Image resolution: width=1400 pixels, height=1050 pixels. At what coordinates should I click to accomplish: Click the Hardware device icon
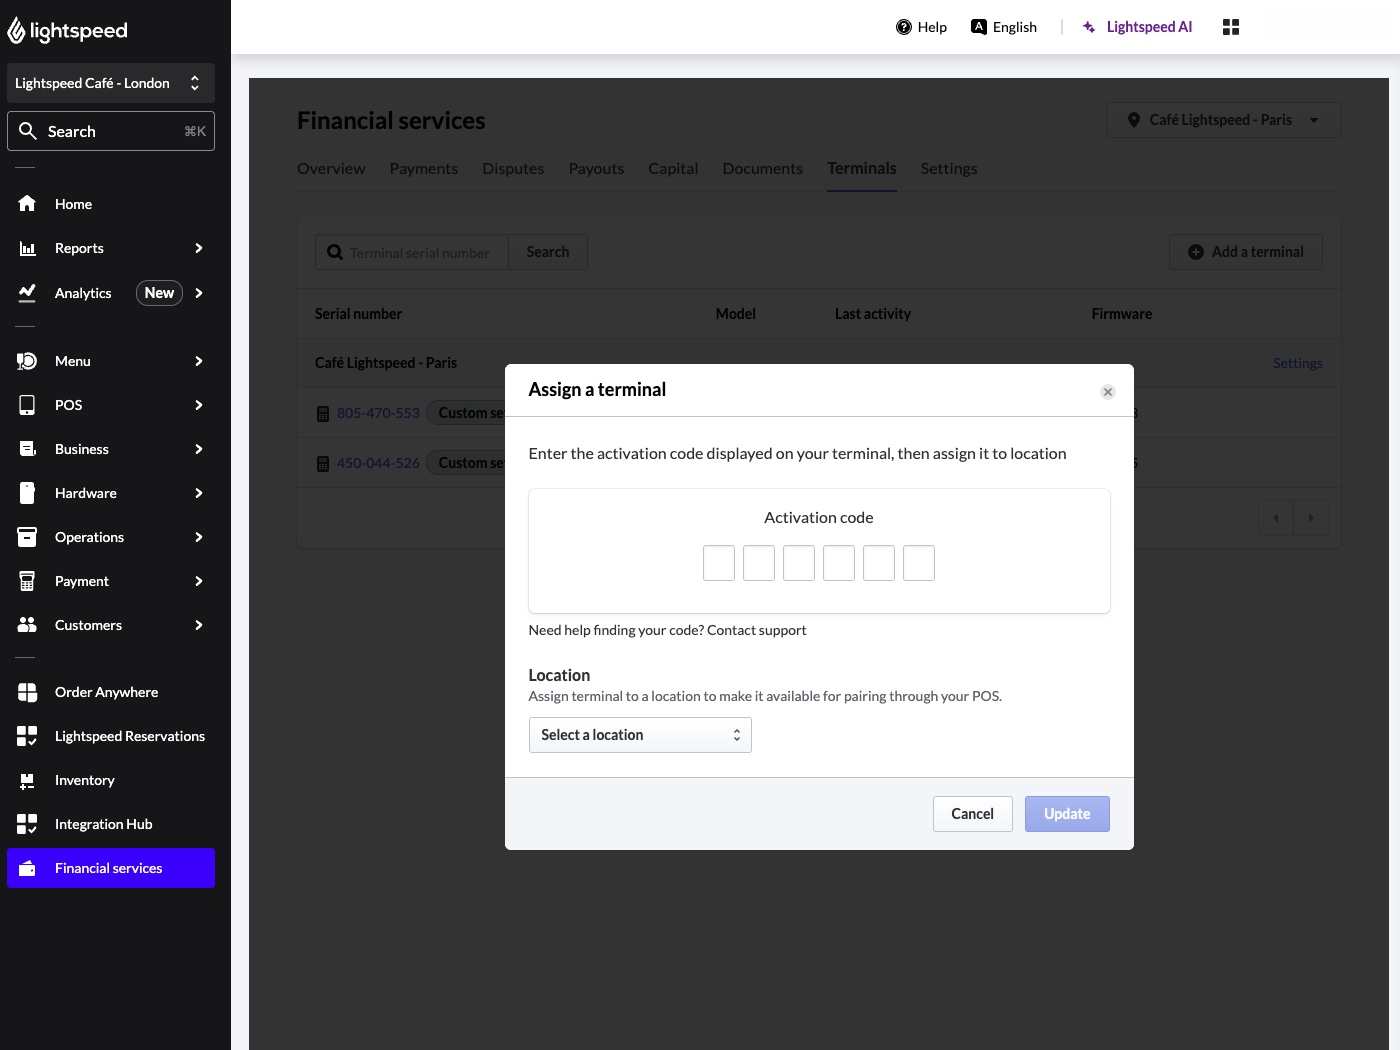pyautogui.click(x=27, y=493)
